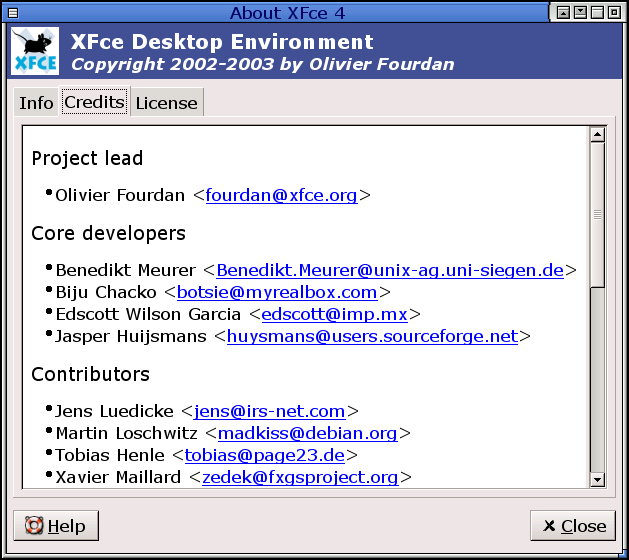This screenshot has height=560, width=629.
Task: Click the name 'Jasper Huijsmans'
Action: tap(131, 337)
